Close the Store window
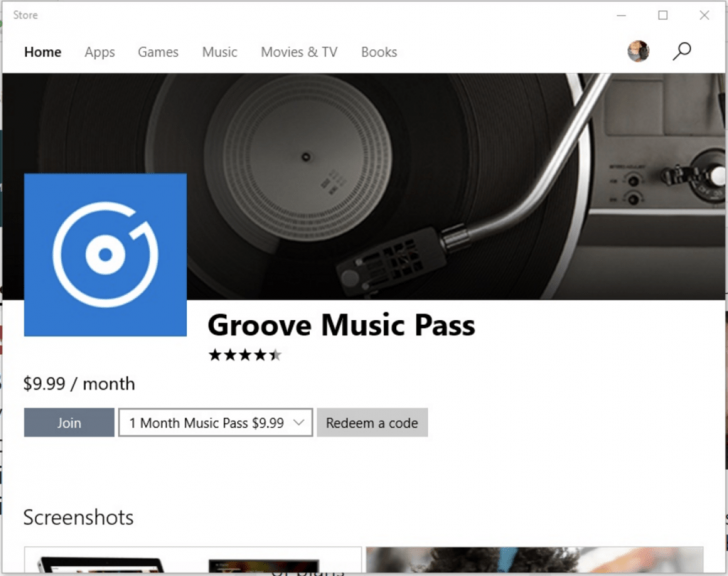728x576 pixels. click(704, 15)
